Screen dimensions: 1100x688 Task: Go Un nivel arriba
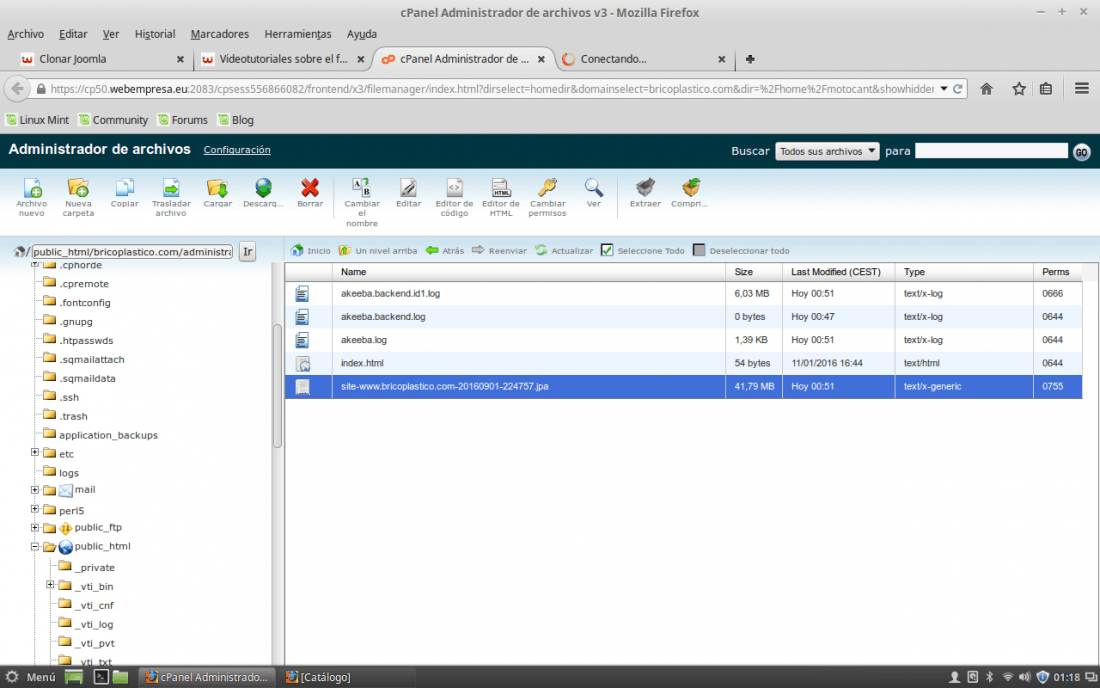(x=377, y=250)
